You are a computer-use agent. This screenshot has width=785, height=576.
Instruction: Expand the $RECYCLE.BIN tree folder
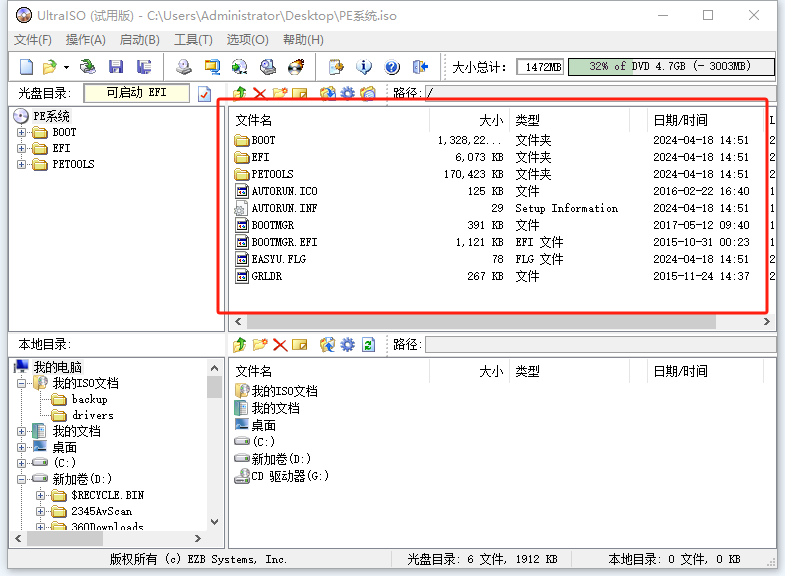tap(41, 495)
